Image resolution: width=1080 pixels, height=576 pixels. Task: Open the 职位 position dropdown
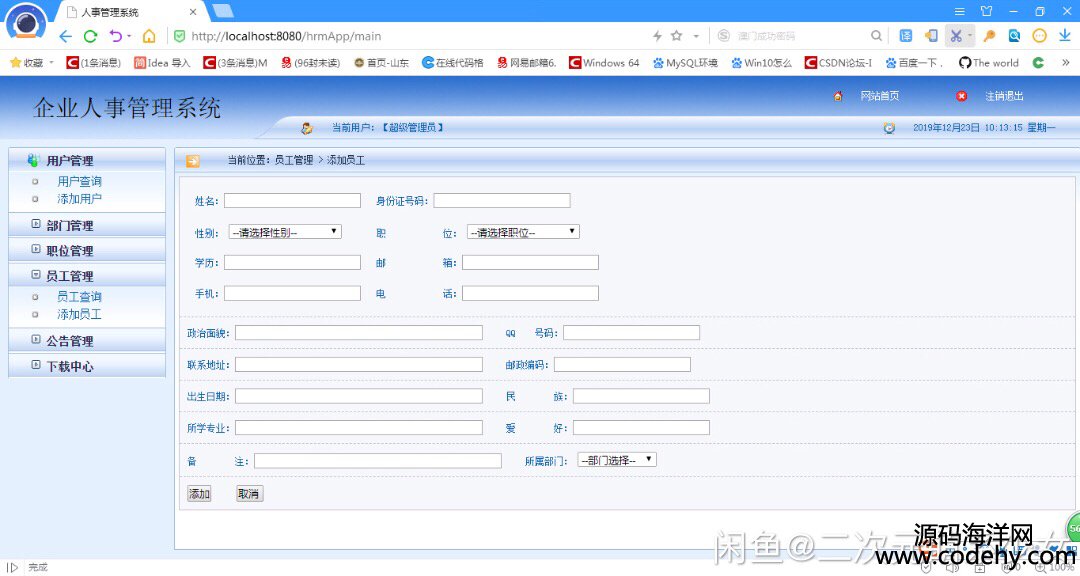(523, 232)
